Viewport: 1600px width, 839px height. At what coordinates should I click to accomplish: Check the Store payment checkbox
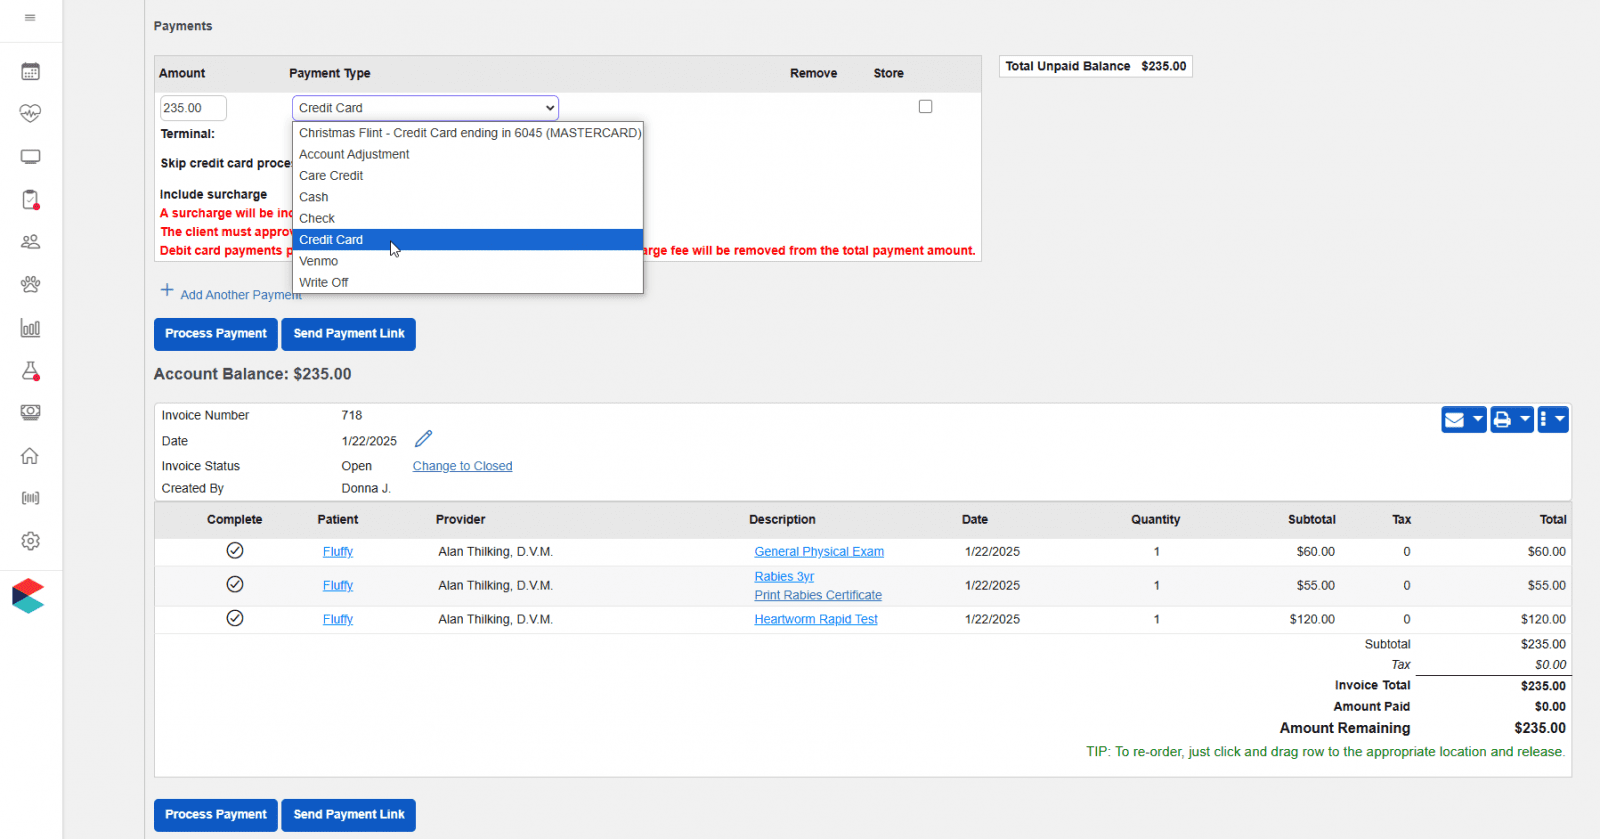pyautogui.click(x=925, y=107)
